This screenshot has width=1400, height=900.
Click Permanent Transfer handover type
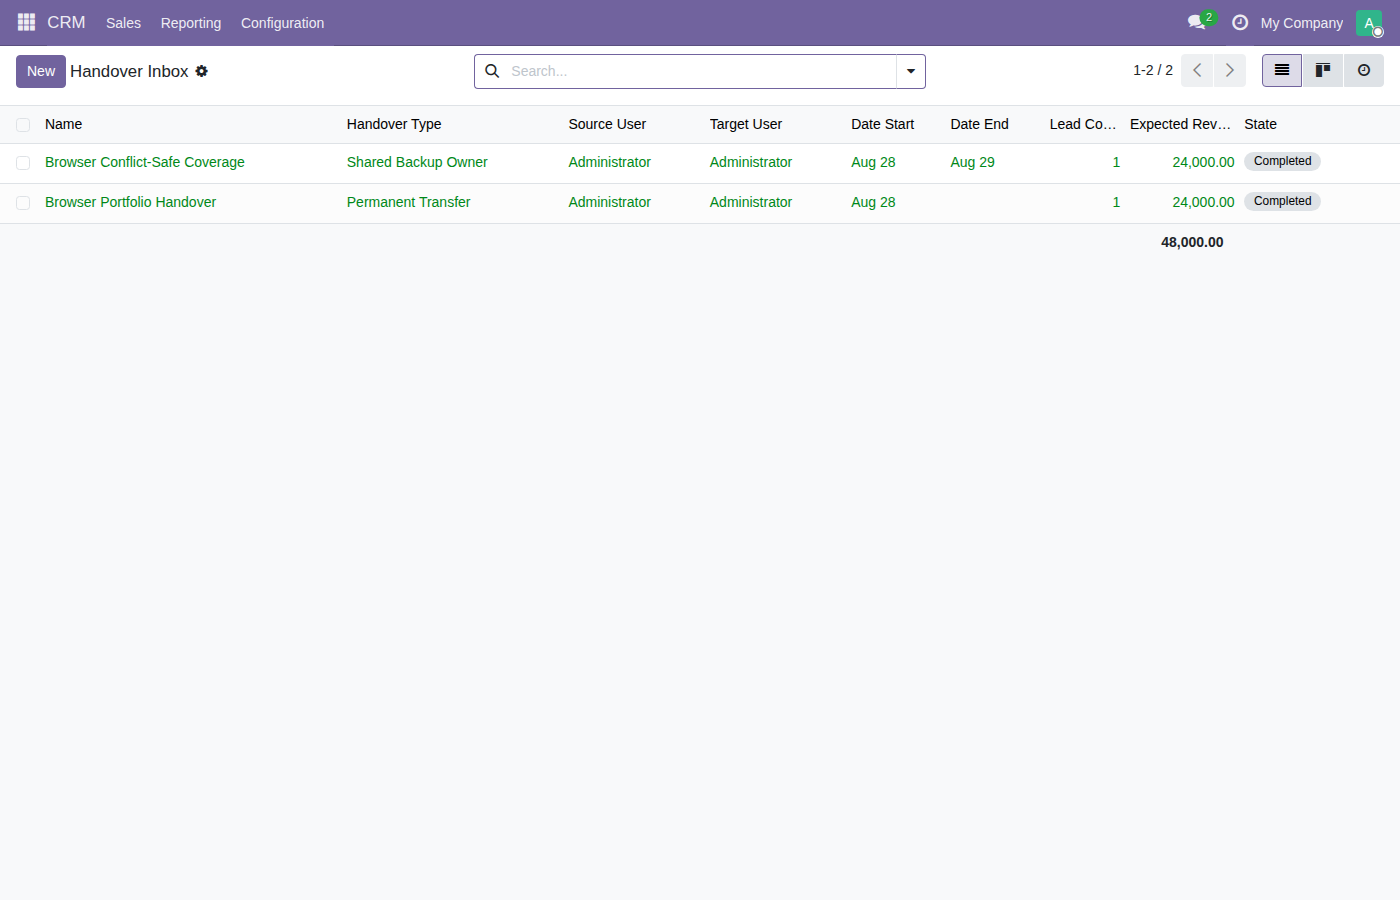(x=408, y=202)
